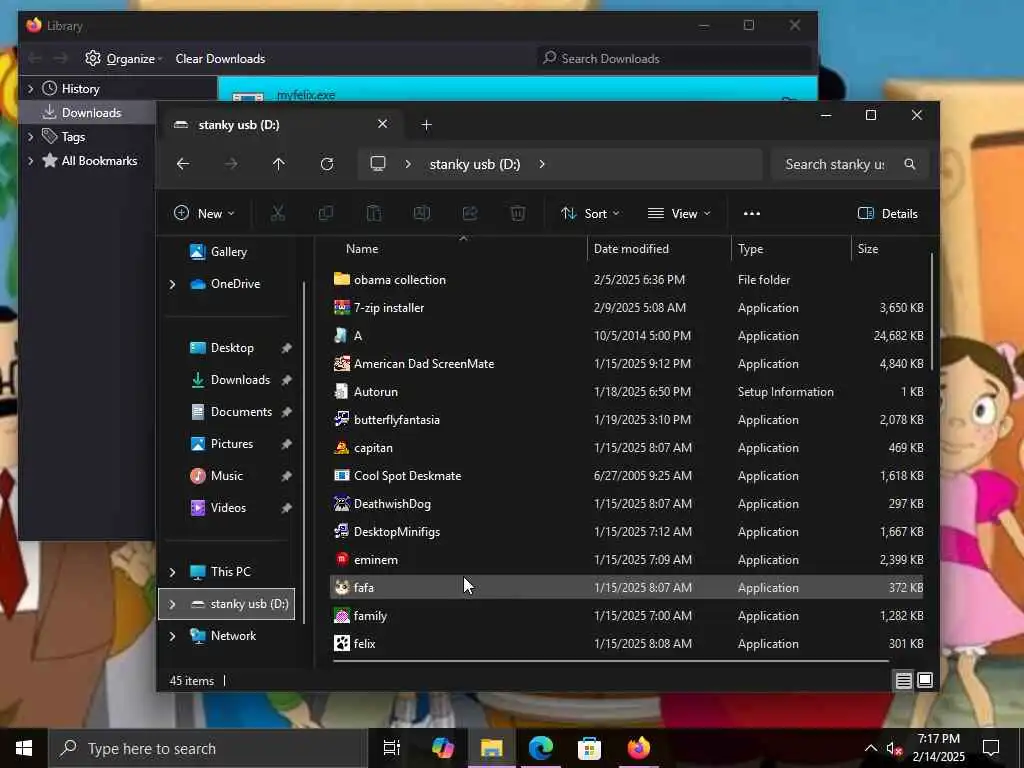Image resolution: width=1024 pixels, height=768 pixels.
Task: Click Search Downloads field in Library
Action: coord(673,59)
